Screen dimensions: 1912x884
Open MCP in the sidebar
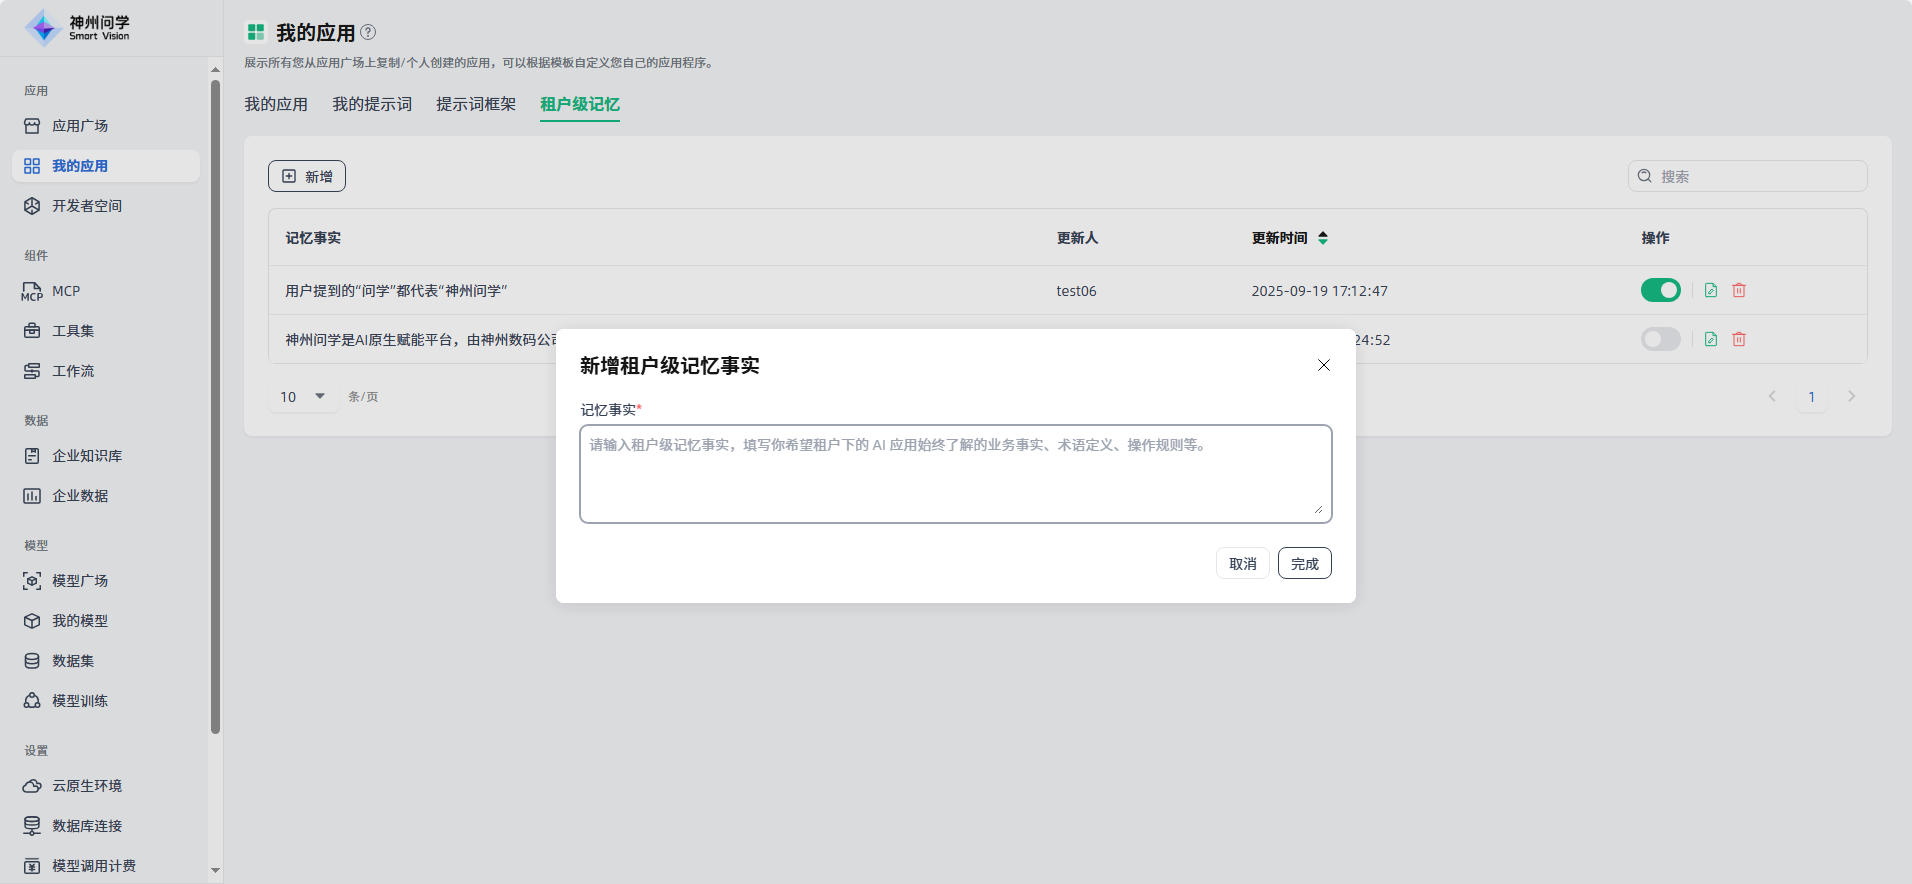(x=66, y=291)
